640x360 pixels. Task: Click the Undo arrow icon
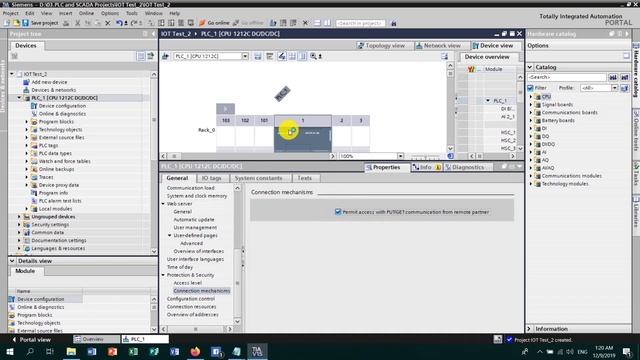[x=119, y=23]
